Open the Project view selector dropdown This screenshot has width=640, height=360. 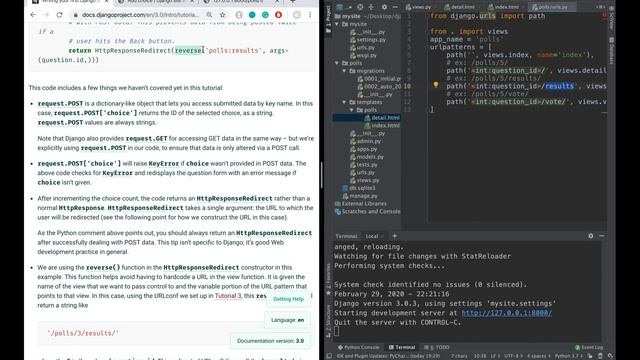pos(344,7)
